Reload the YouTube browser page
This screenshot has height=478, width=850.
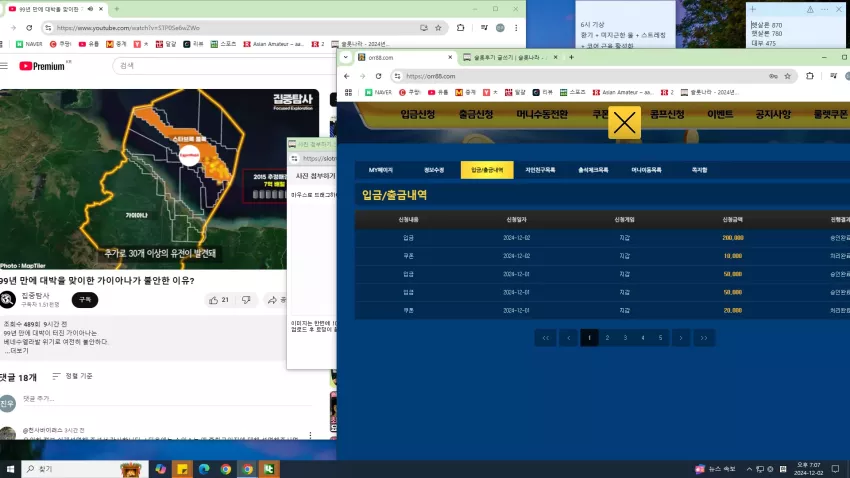click(x=29, y=28)
